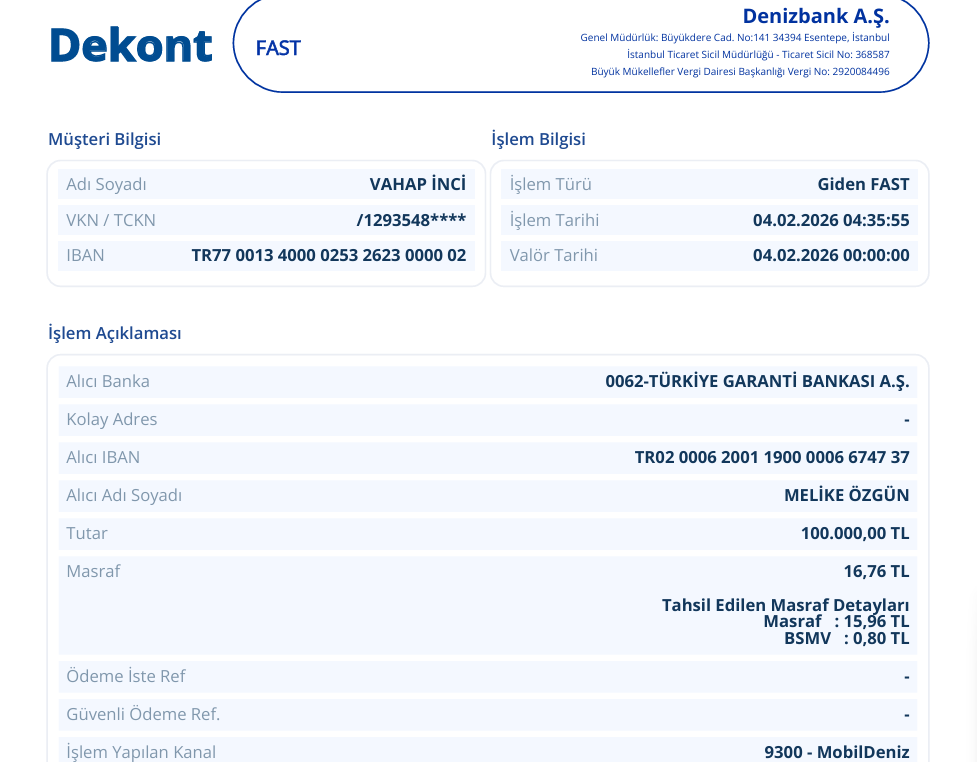Select the masked ID /1293548****

(x=411, y=220)
